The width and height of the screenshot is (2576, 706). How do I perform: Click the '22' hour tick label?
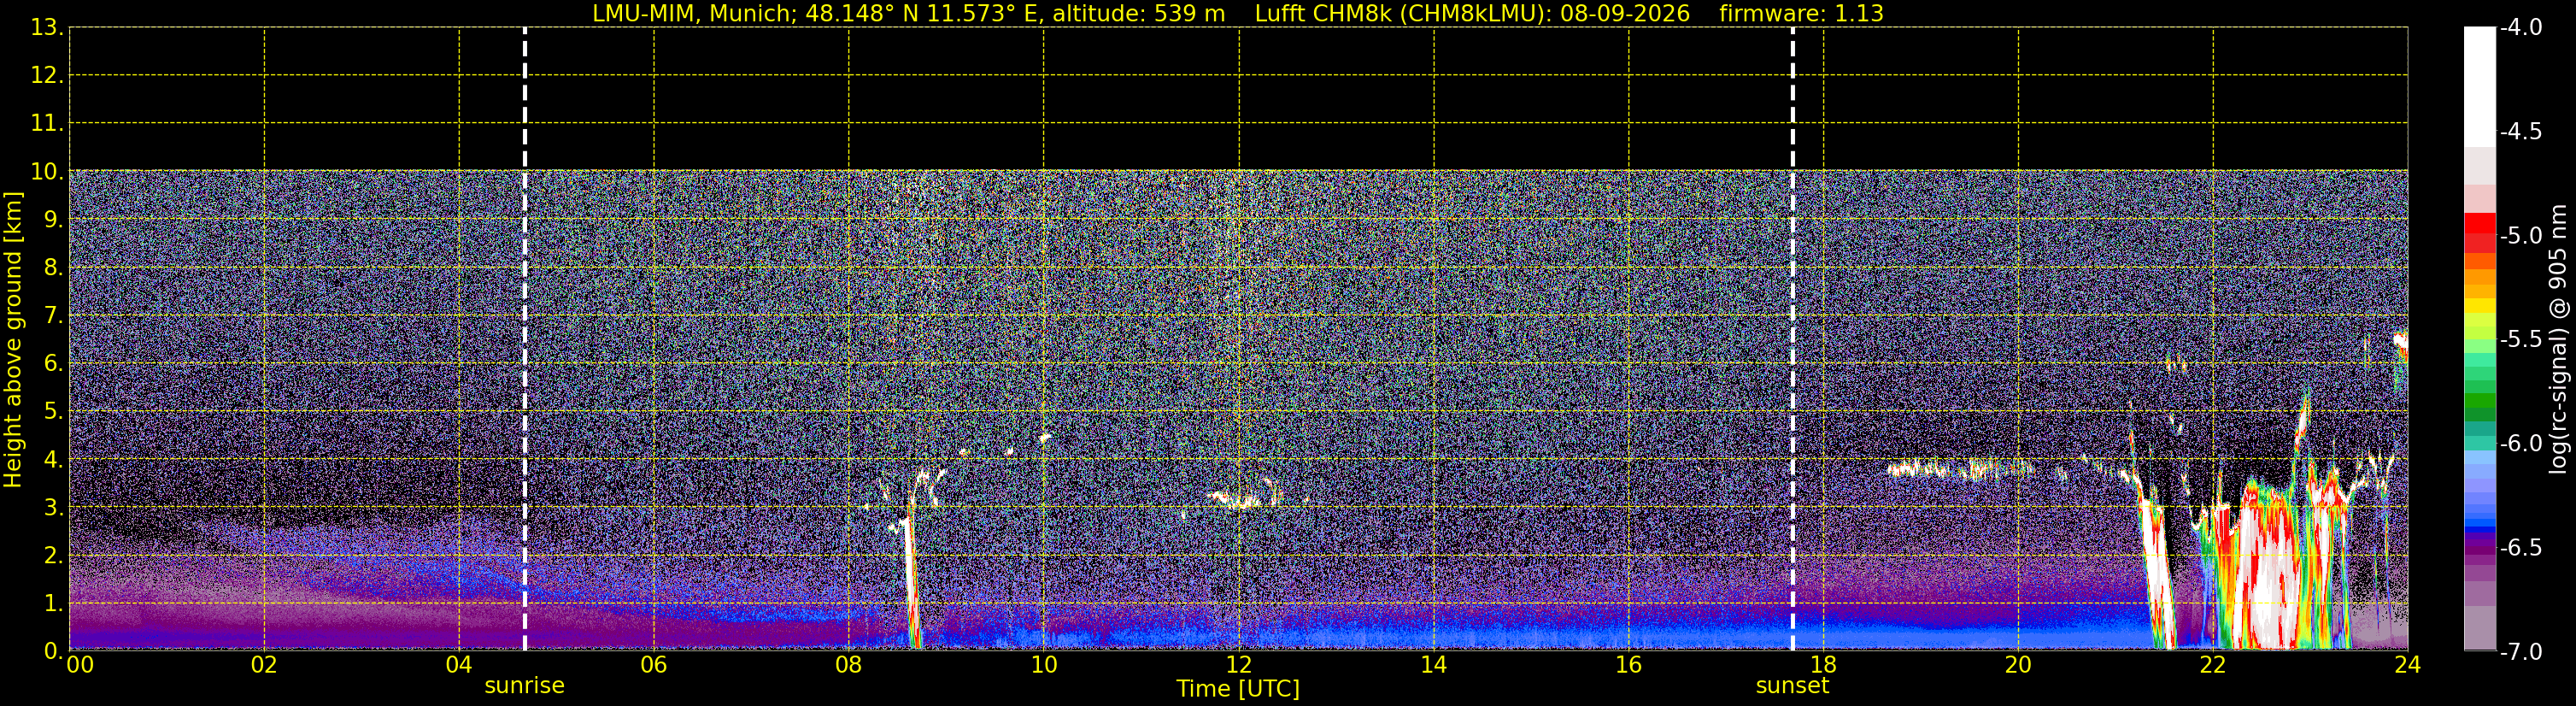[2213, 665]
